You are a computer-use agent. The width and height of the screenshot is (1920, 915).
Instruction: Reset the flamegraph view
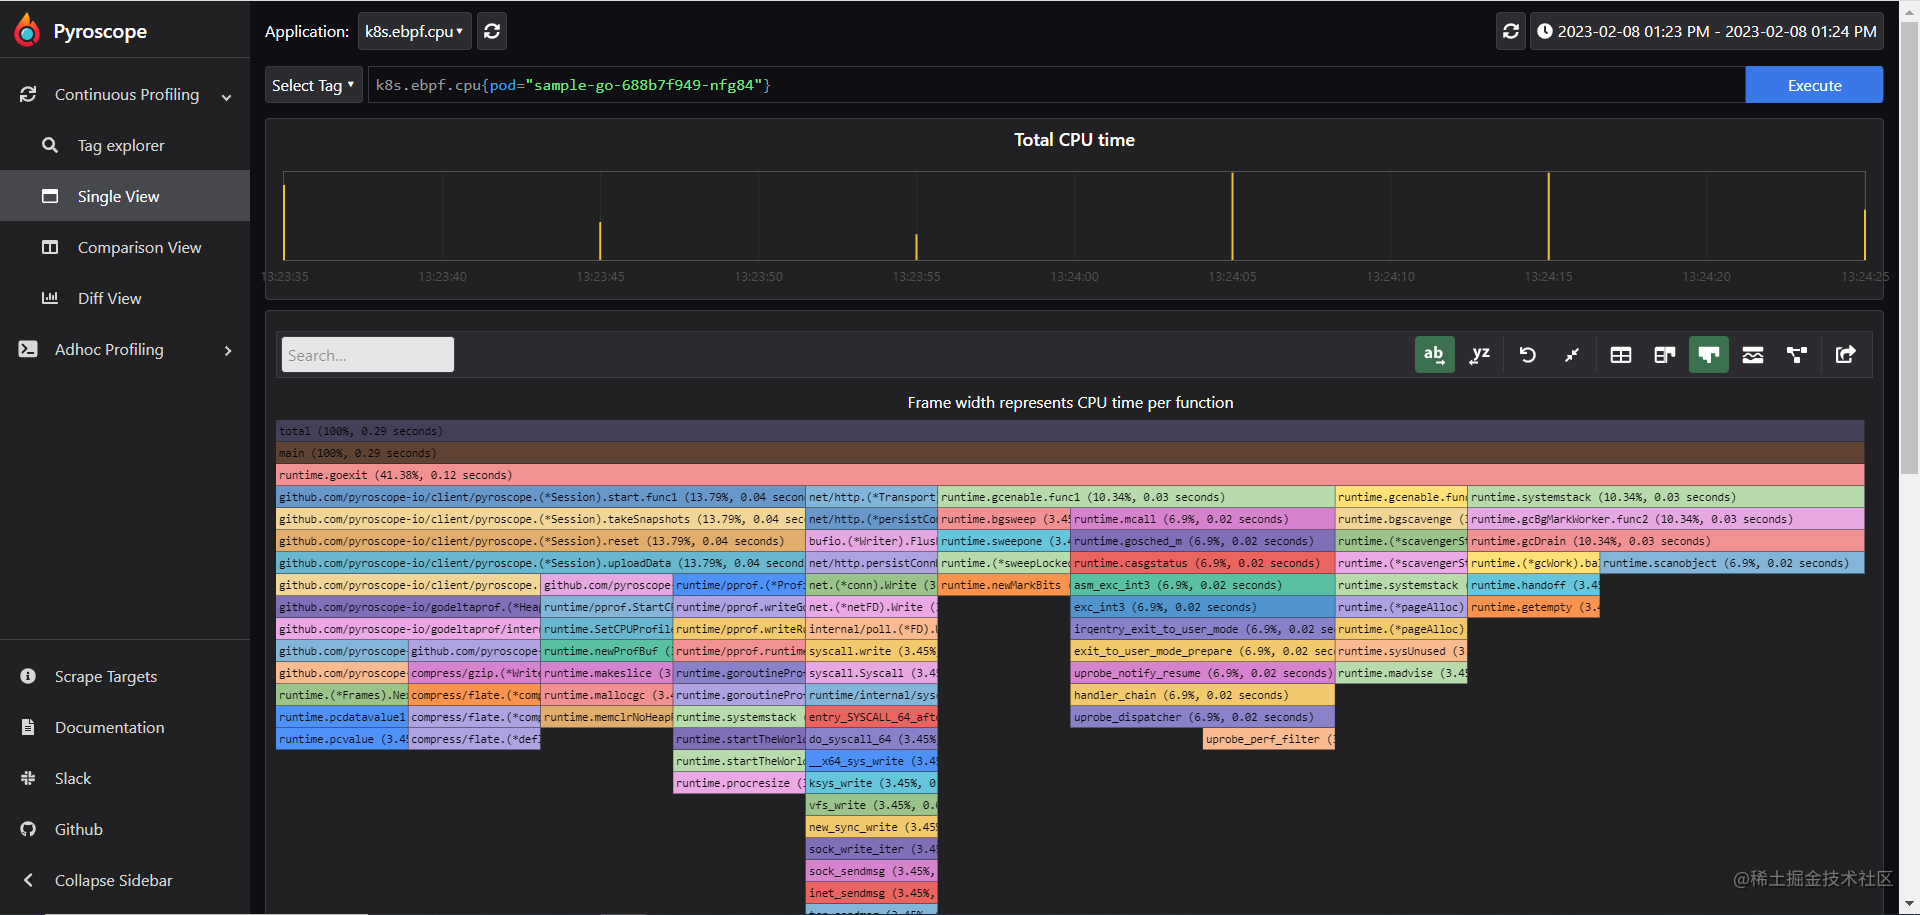pos(1528,355)
